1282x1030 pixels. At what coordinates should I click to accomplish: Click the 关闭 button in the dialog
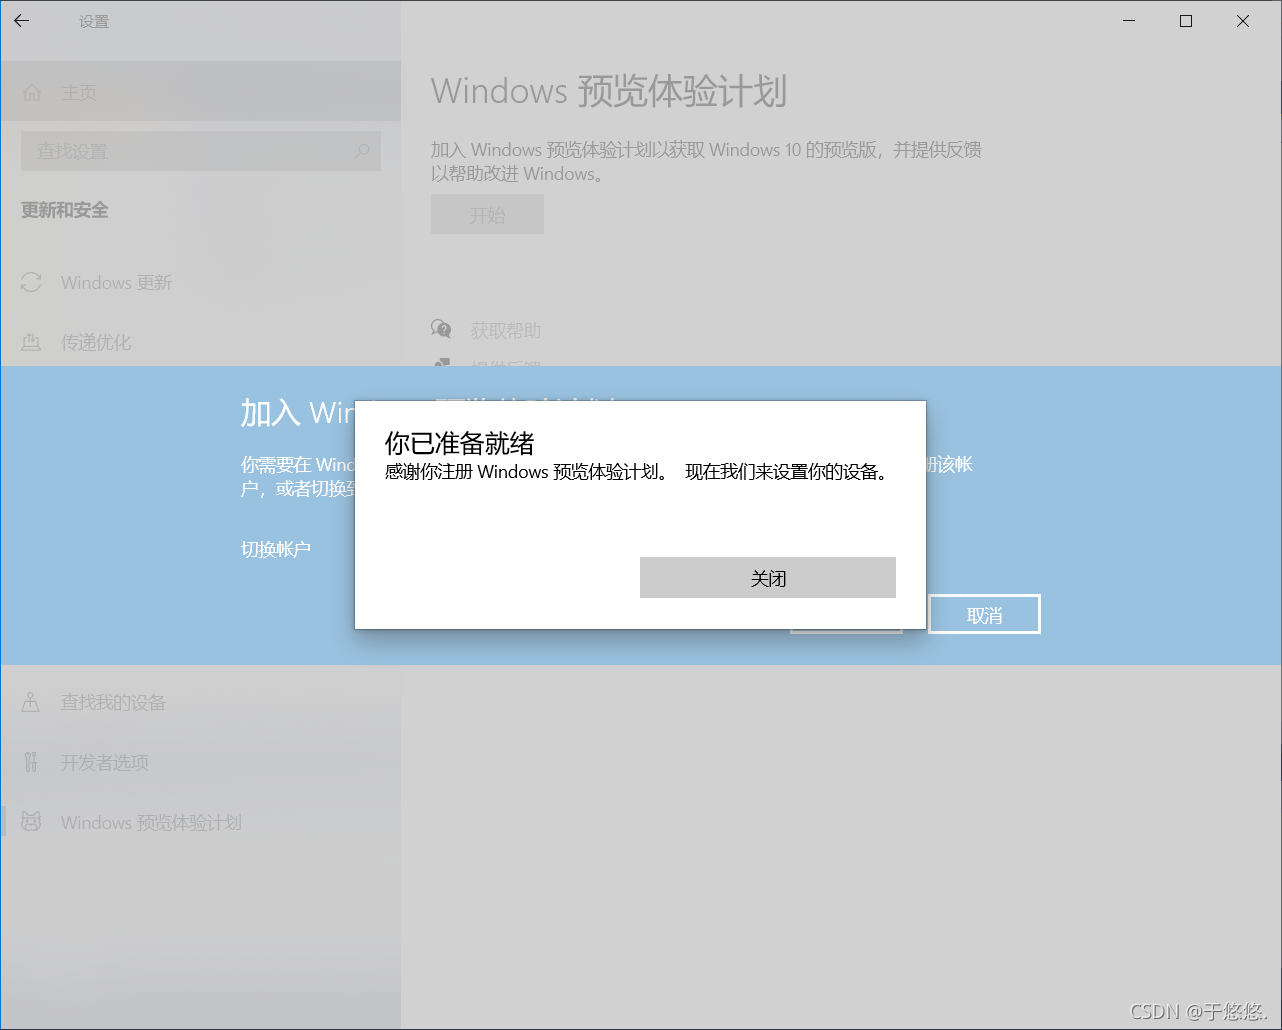click(x=768, y=578)
